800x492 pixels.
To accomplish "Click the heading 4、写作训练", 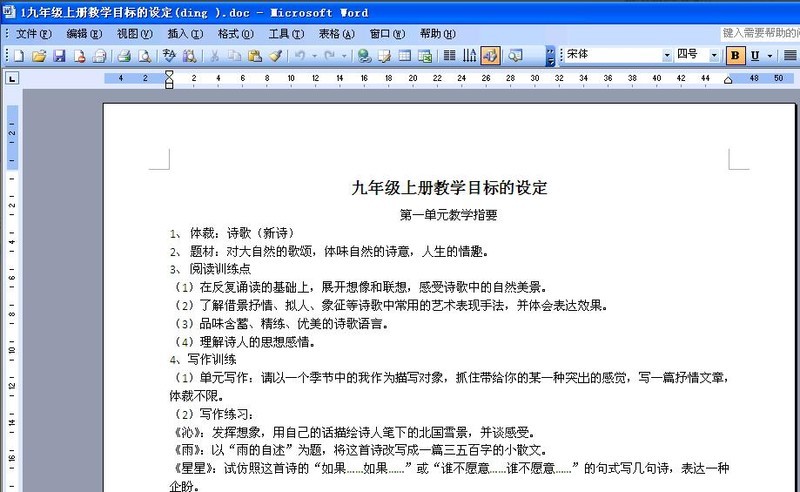I will (203, 359).
